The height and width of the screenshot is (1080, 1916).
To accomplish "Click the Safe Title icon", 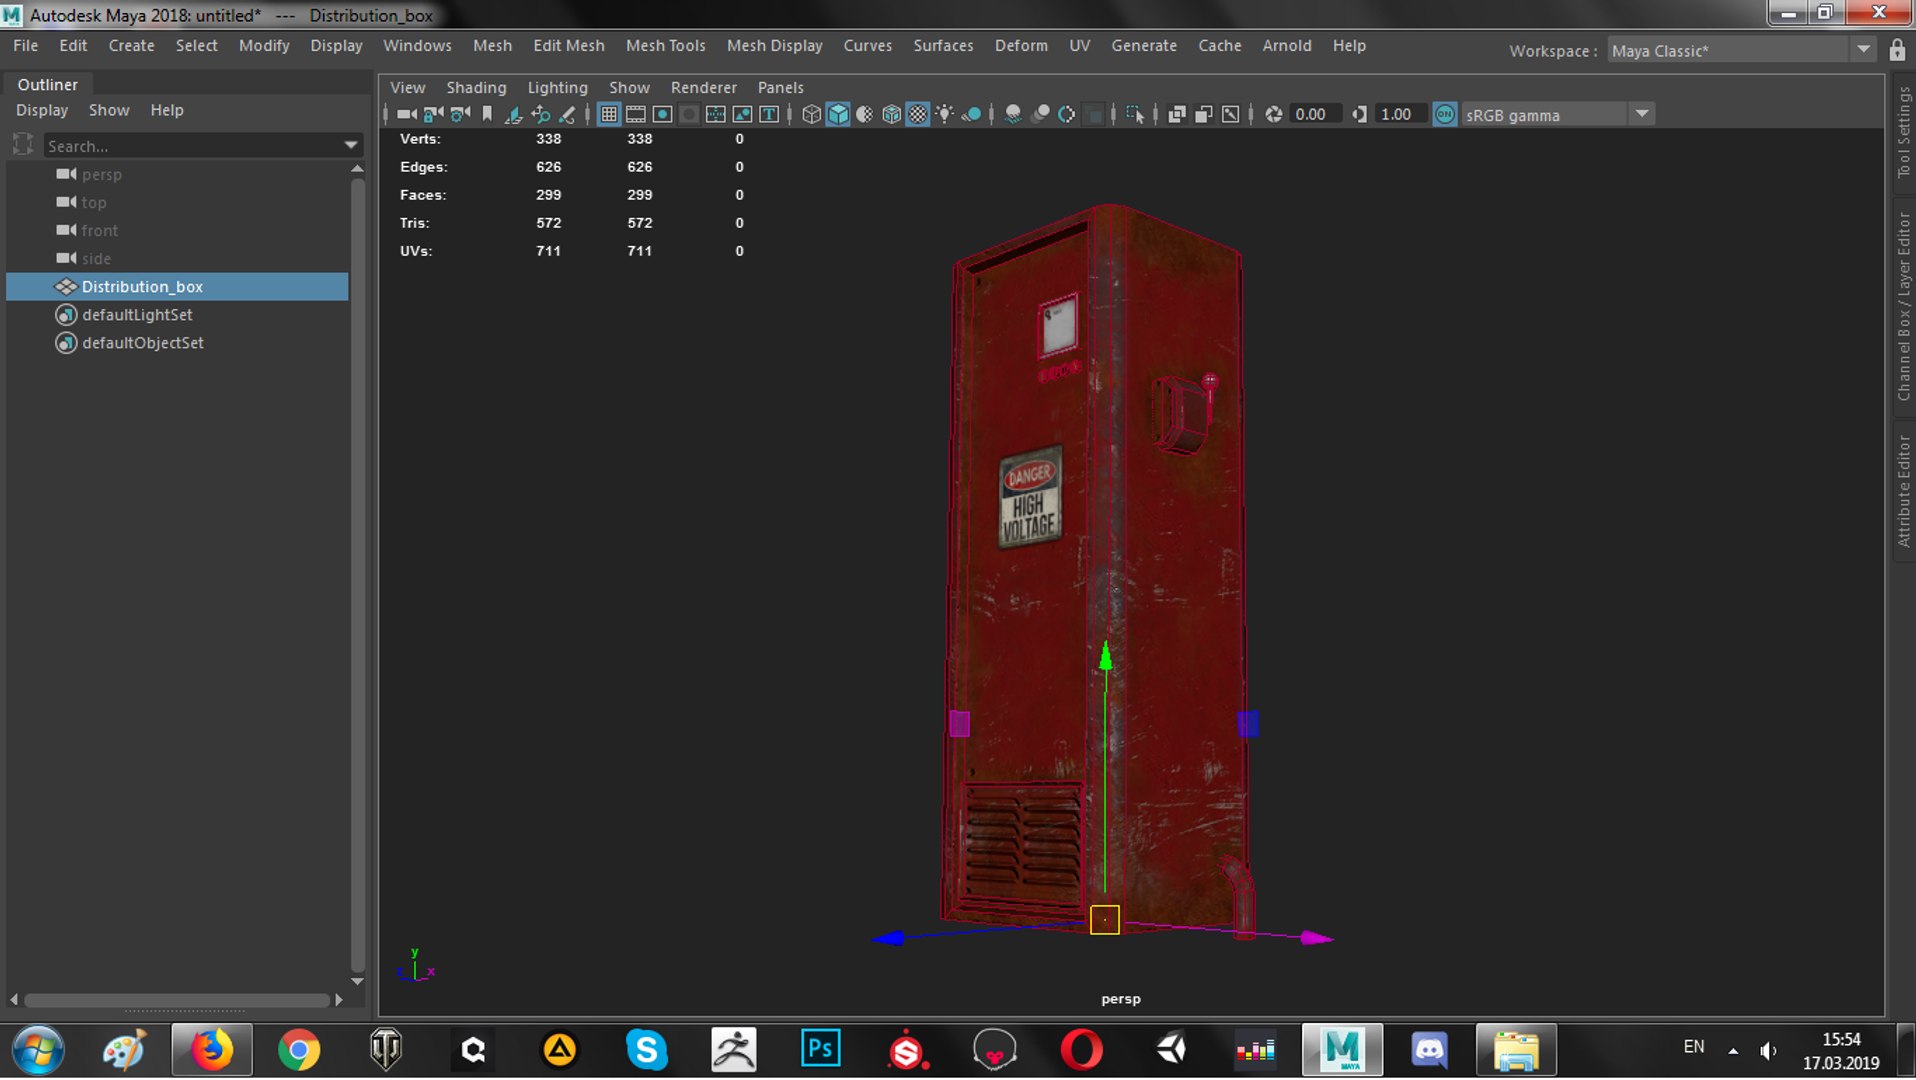I will (x=769, y=114).
